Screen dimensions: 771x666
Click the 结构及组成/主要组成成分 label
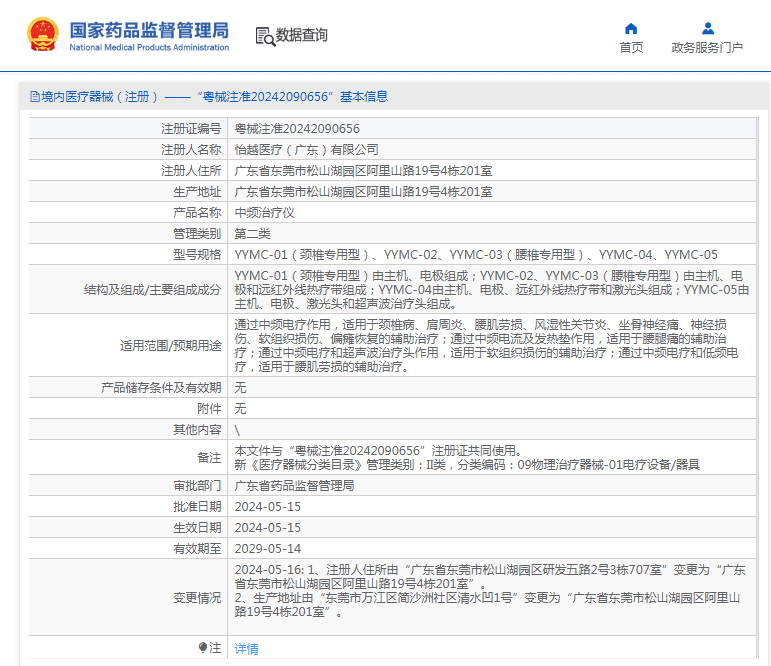coord(152,290)
